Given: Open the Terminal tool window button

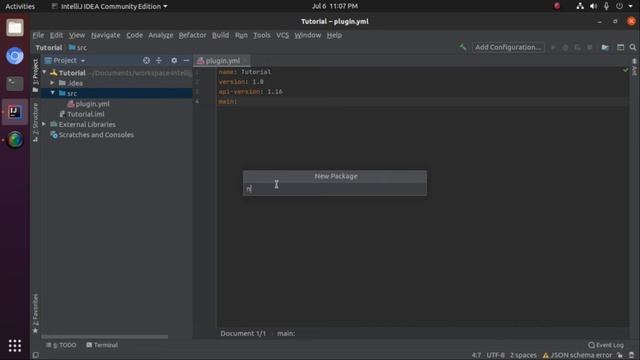Looking at the screenshot, I should pos(102,345).
